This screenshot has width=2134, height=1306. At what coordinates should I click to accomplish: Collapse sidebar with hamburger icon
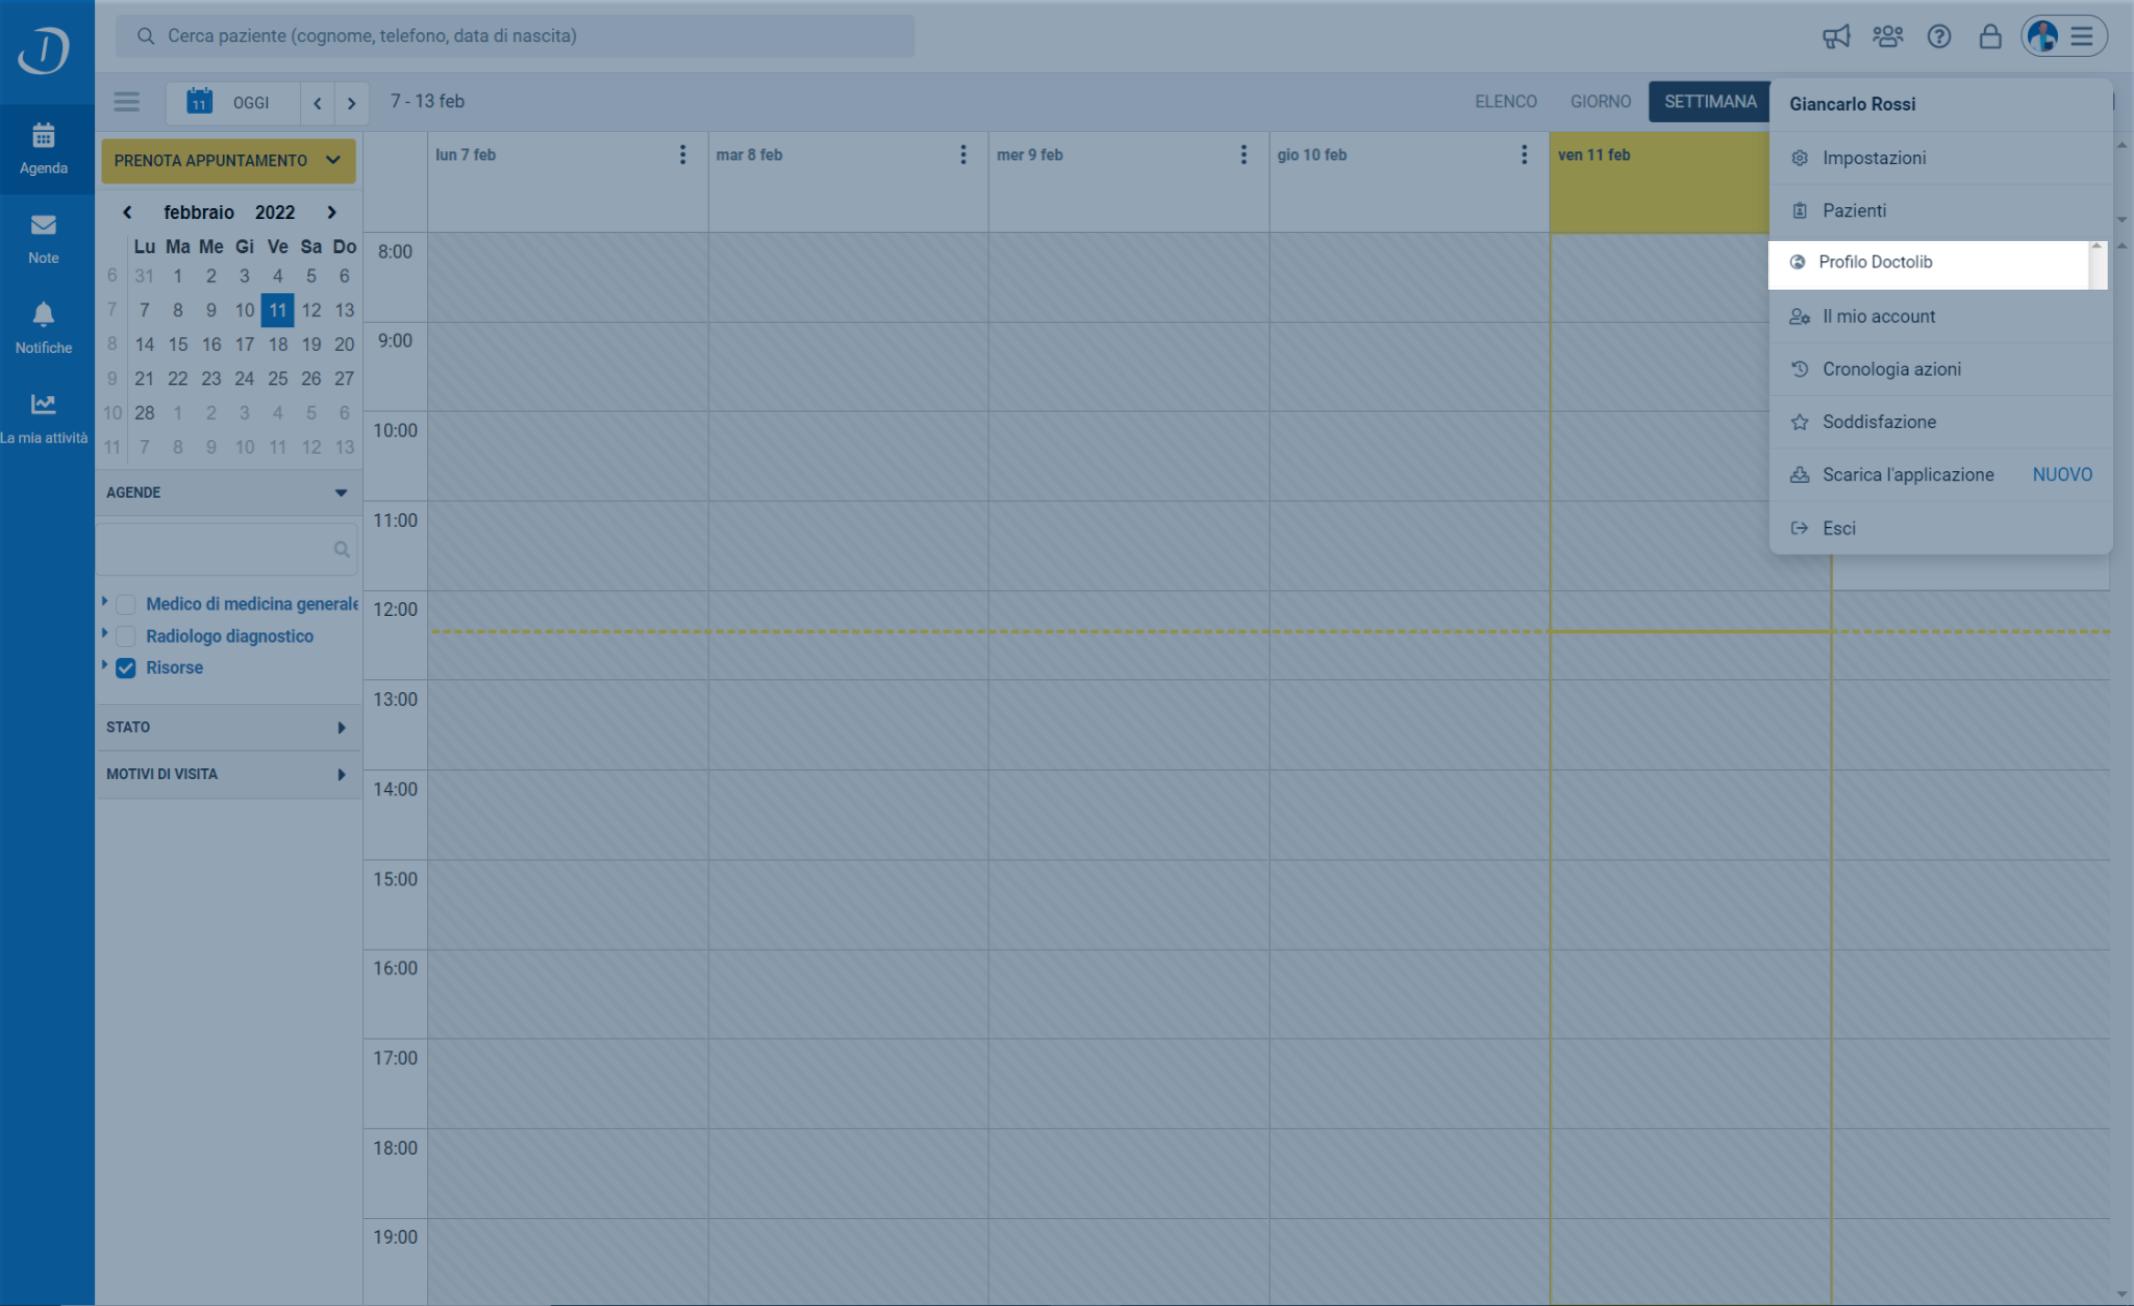[x=126, y=102]
